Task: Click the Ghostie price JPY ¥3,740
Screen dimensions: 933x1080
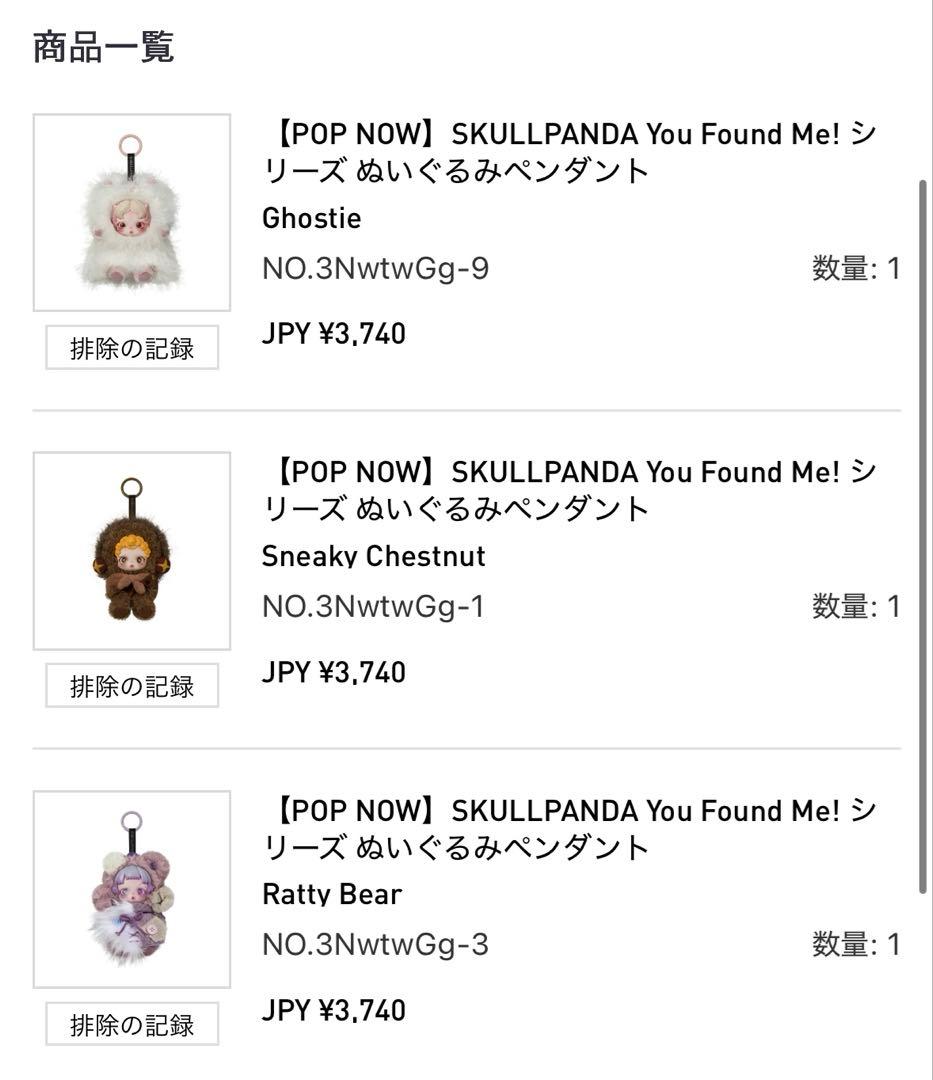Action: (334, 334)
